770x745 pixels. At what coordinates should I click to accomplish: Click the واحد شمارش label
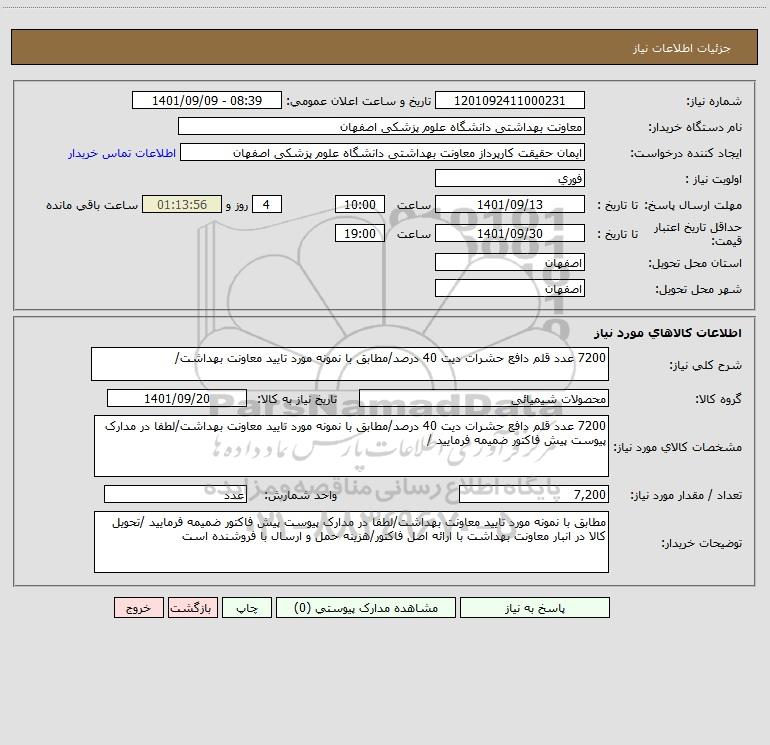[301, 496]
